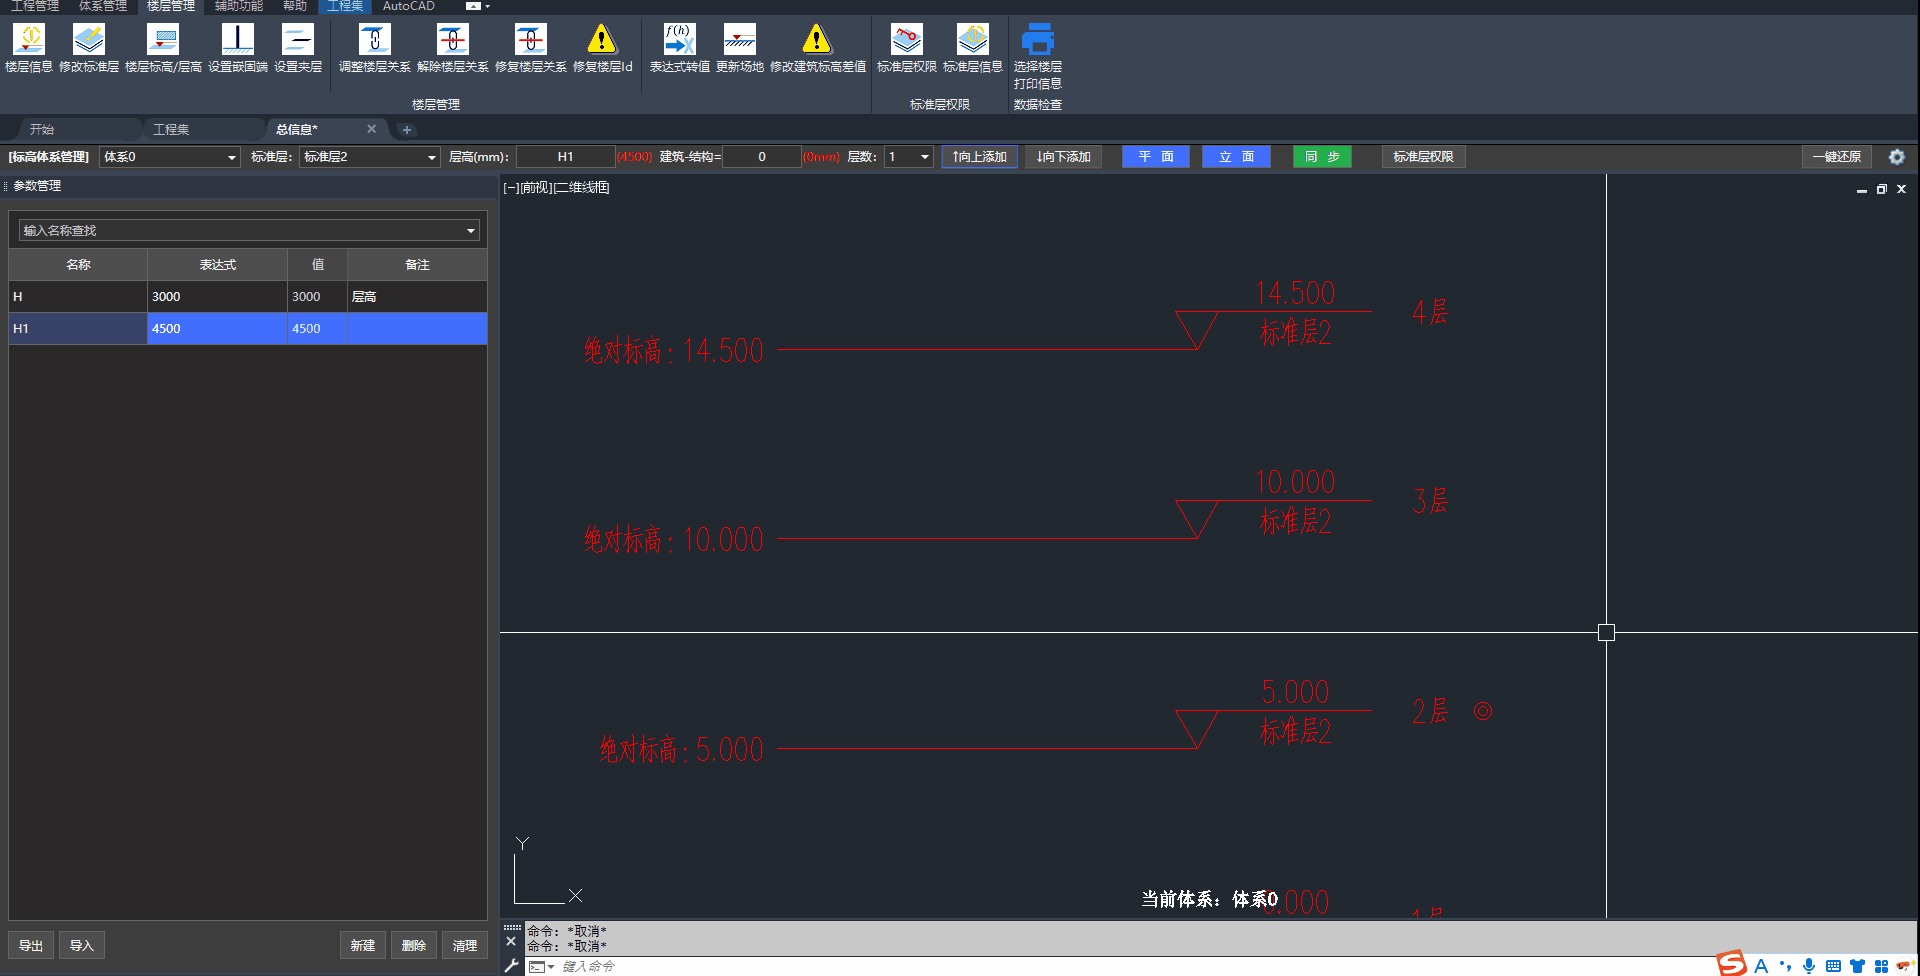Open settings gear beside 一键还原
The image size is (1920, 976).
(x=1896, y=157)
